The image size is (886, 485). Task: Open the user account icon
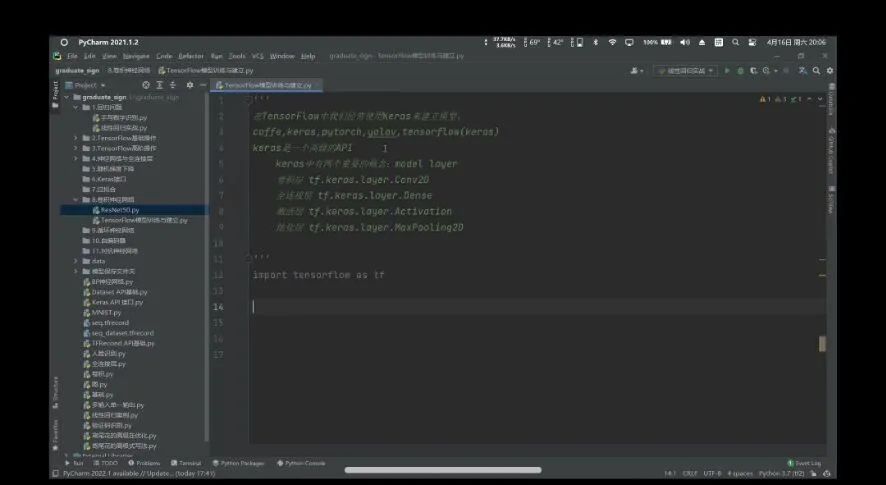pyautogui.click(x=637, y=71)
